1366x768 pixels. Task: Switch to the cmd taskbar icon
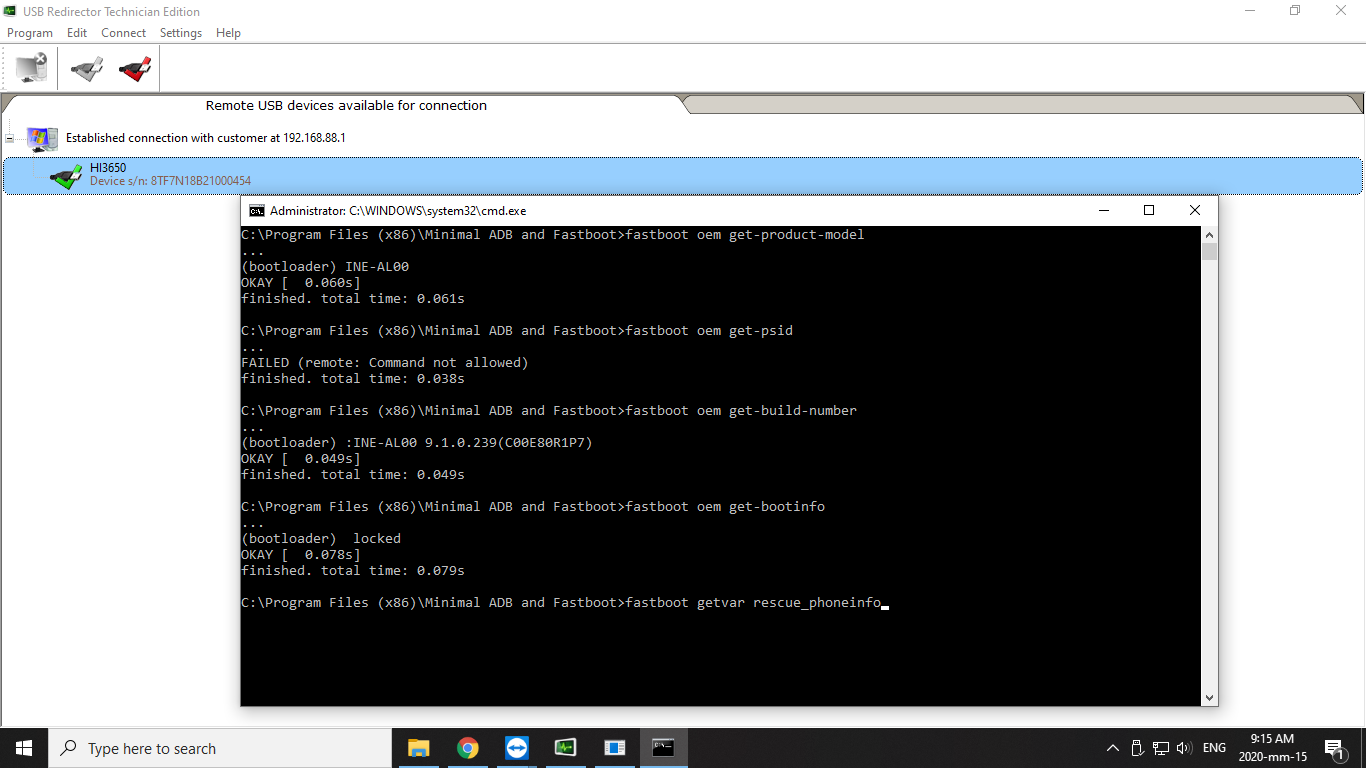point(663,748)
